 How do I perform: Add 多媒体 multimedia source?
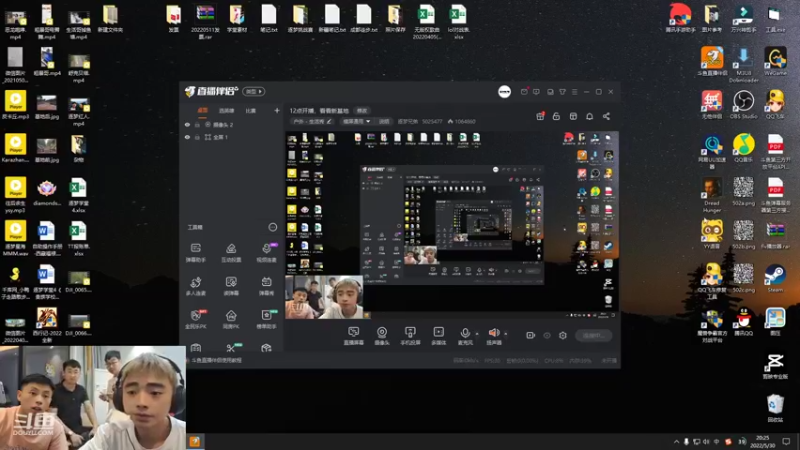click(438, 336)
